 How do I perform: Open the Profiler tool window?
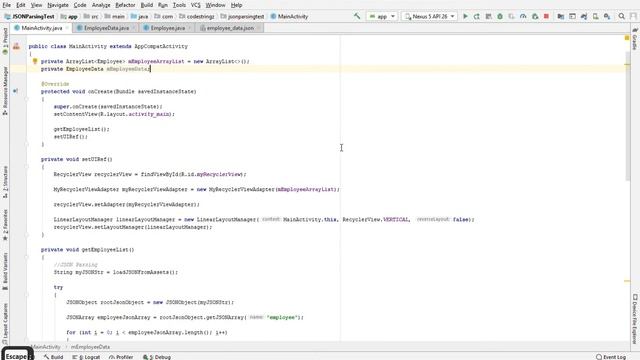pos(121,357)
